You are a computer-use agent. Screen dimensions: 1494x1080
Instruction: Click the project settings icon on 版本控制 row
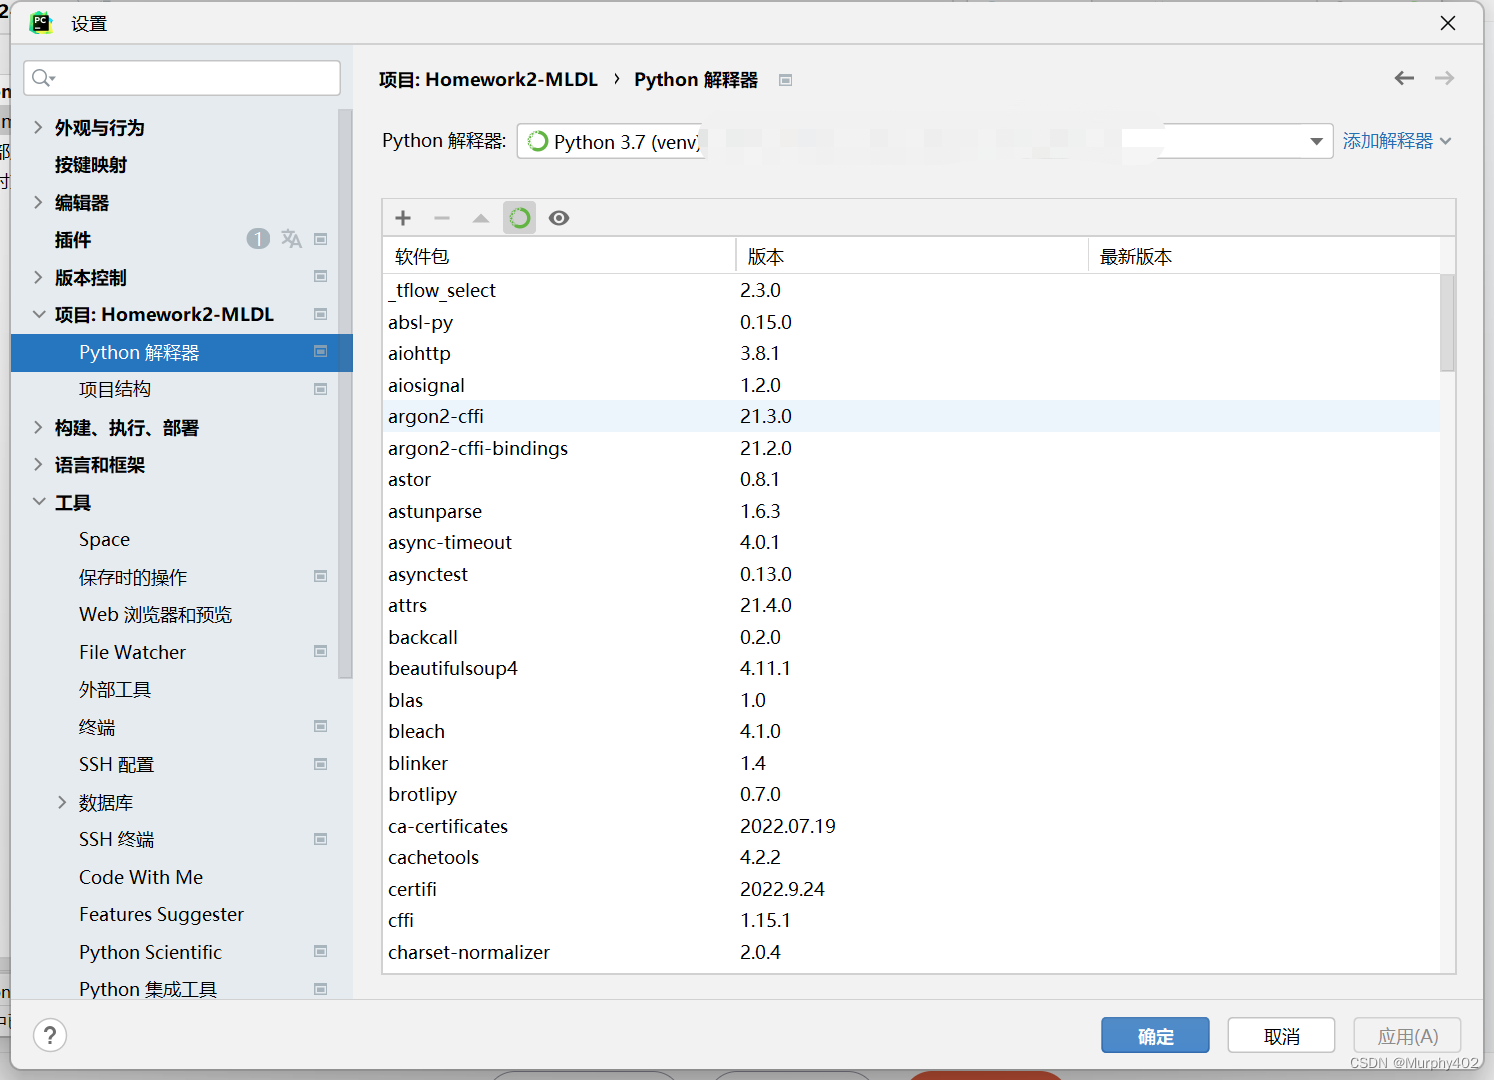(x=321, y=277)
